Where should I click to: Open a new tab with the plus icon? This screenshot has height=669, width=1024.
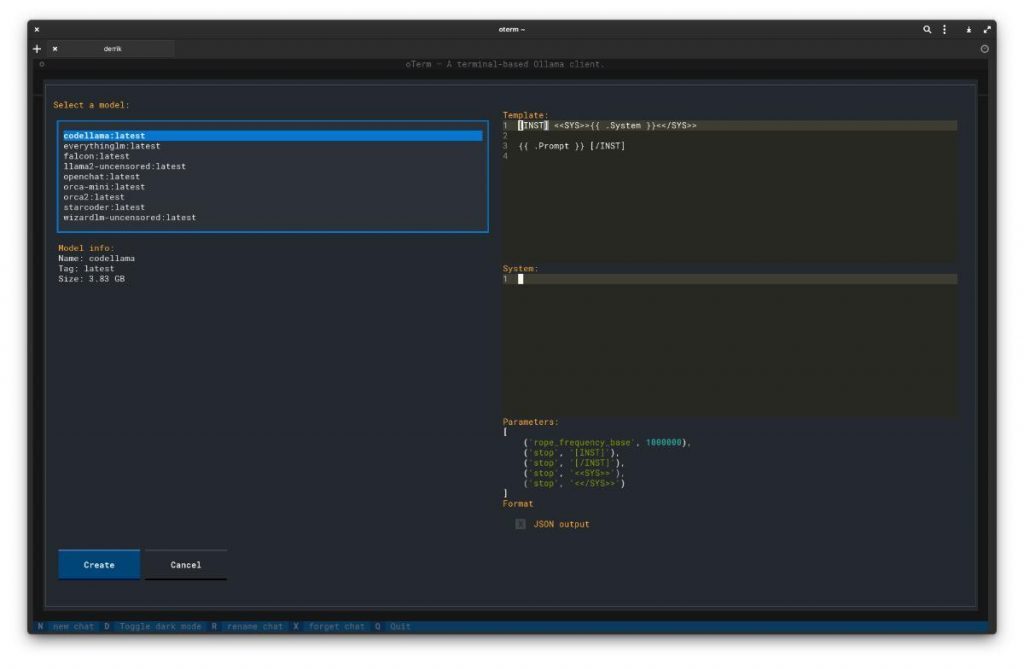point(36,47)
